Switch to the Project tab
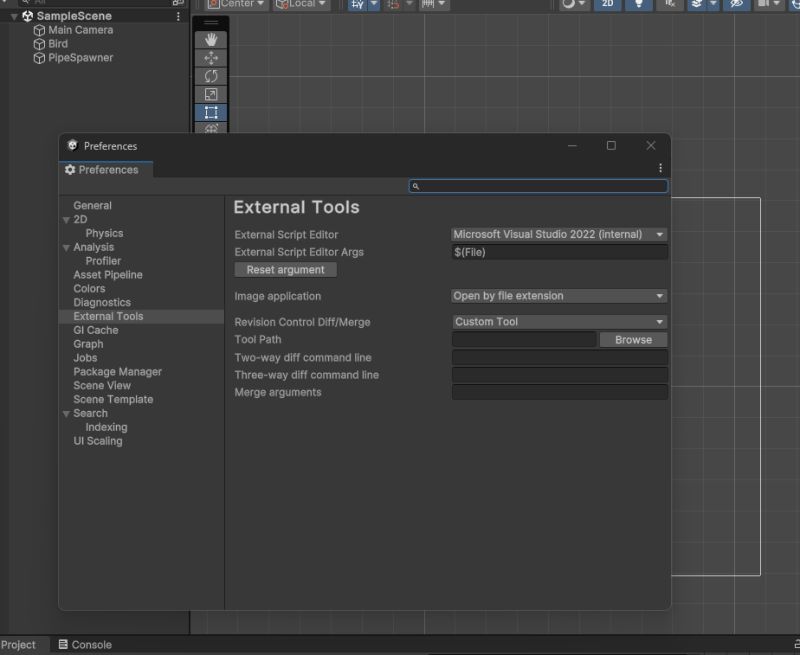800x655 pixels. (x=18, y=644)
